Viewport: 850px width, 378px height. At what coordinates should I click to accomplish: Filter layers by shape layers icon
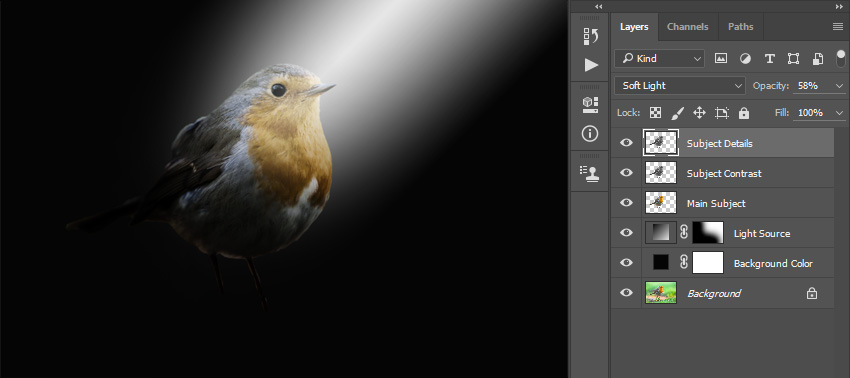(x=793, y=59)
